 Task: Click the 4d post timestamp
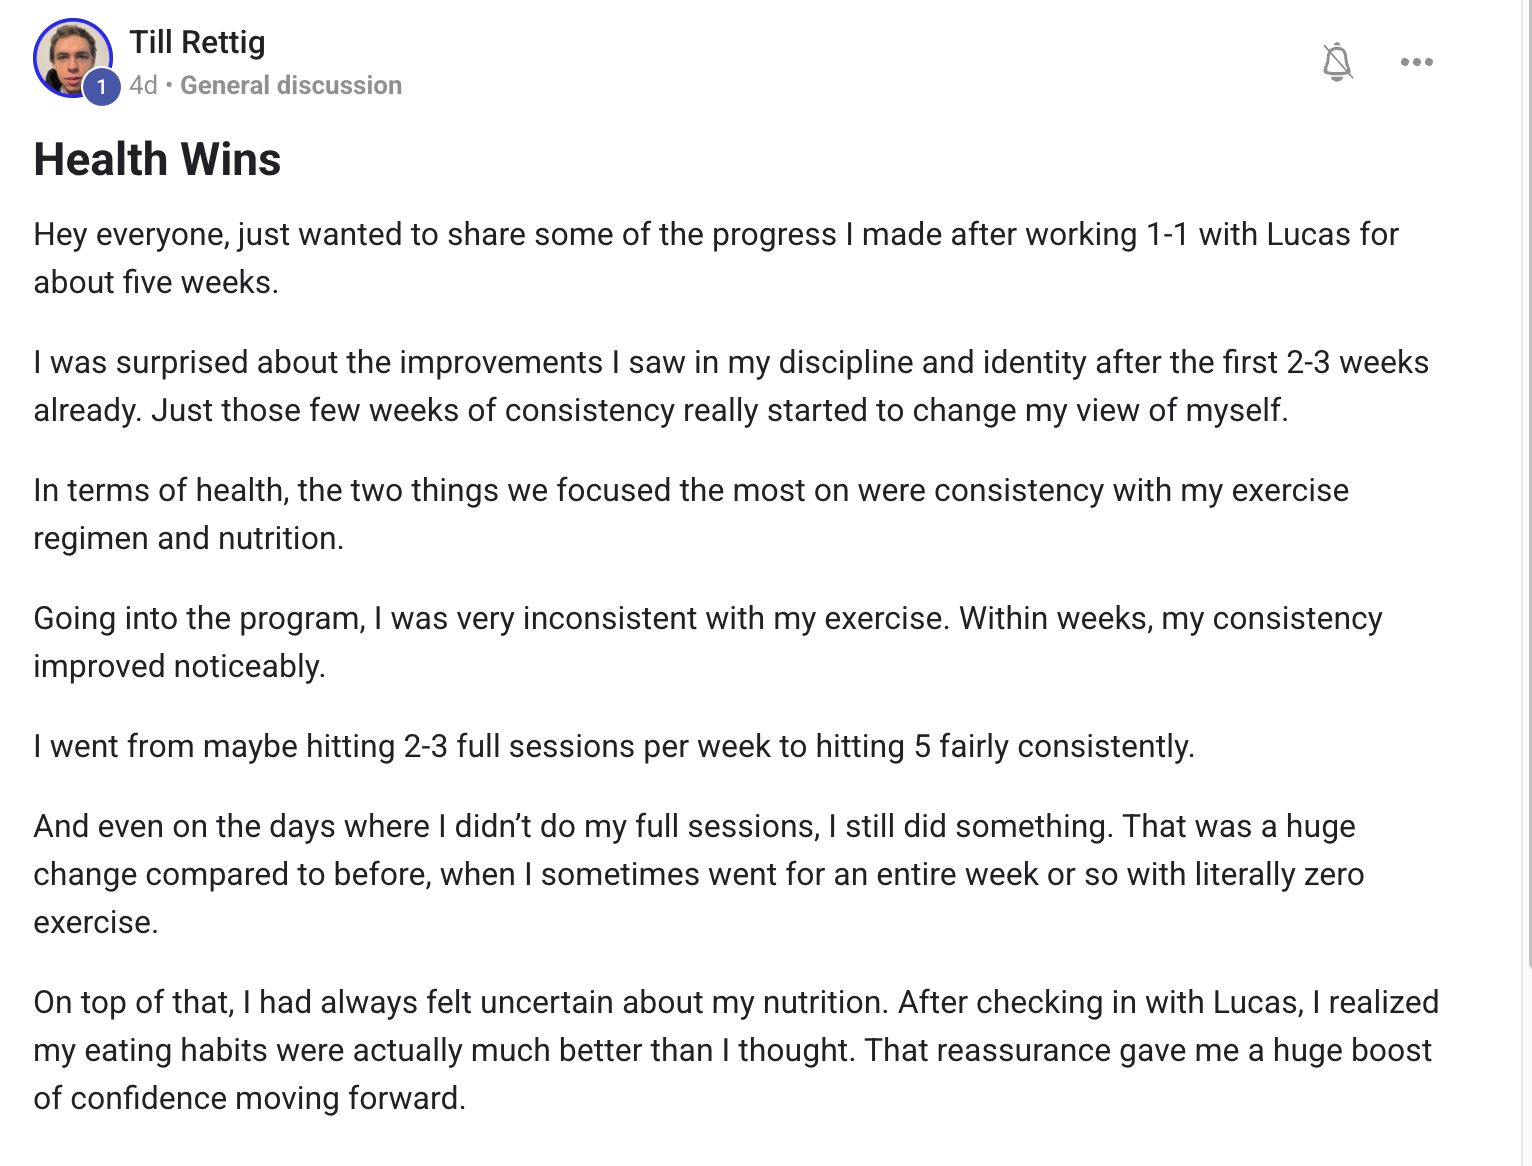coord(143,85)
